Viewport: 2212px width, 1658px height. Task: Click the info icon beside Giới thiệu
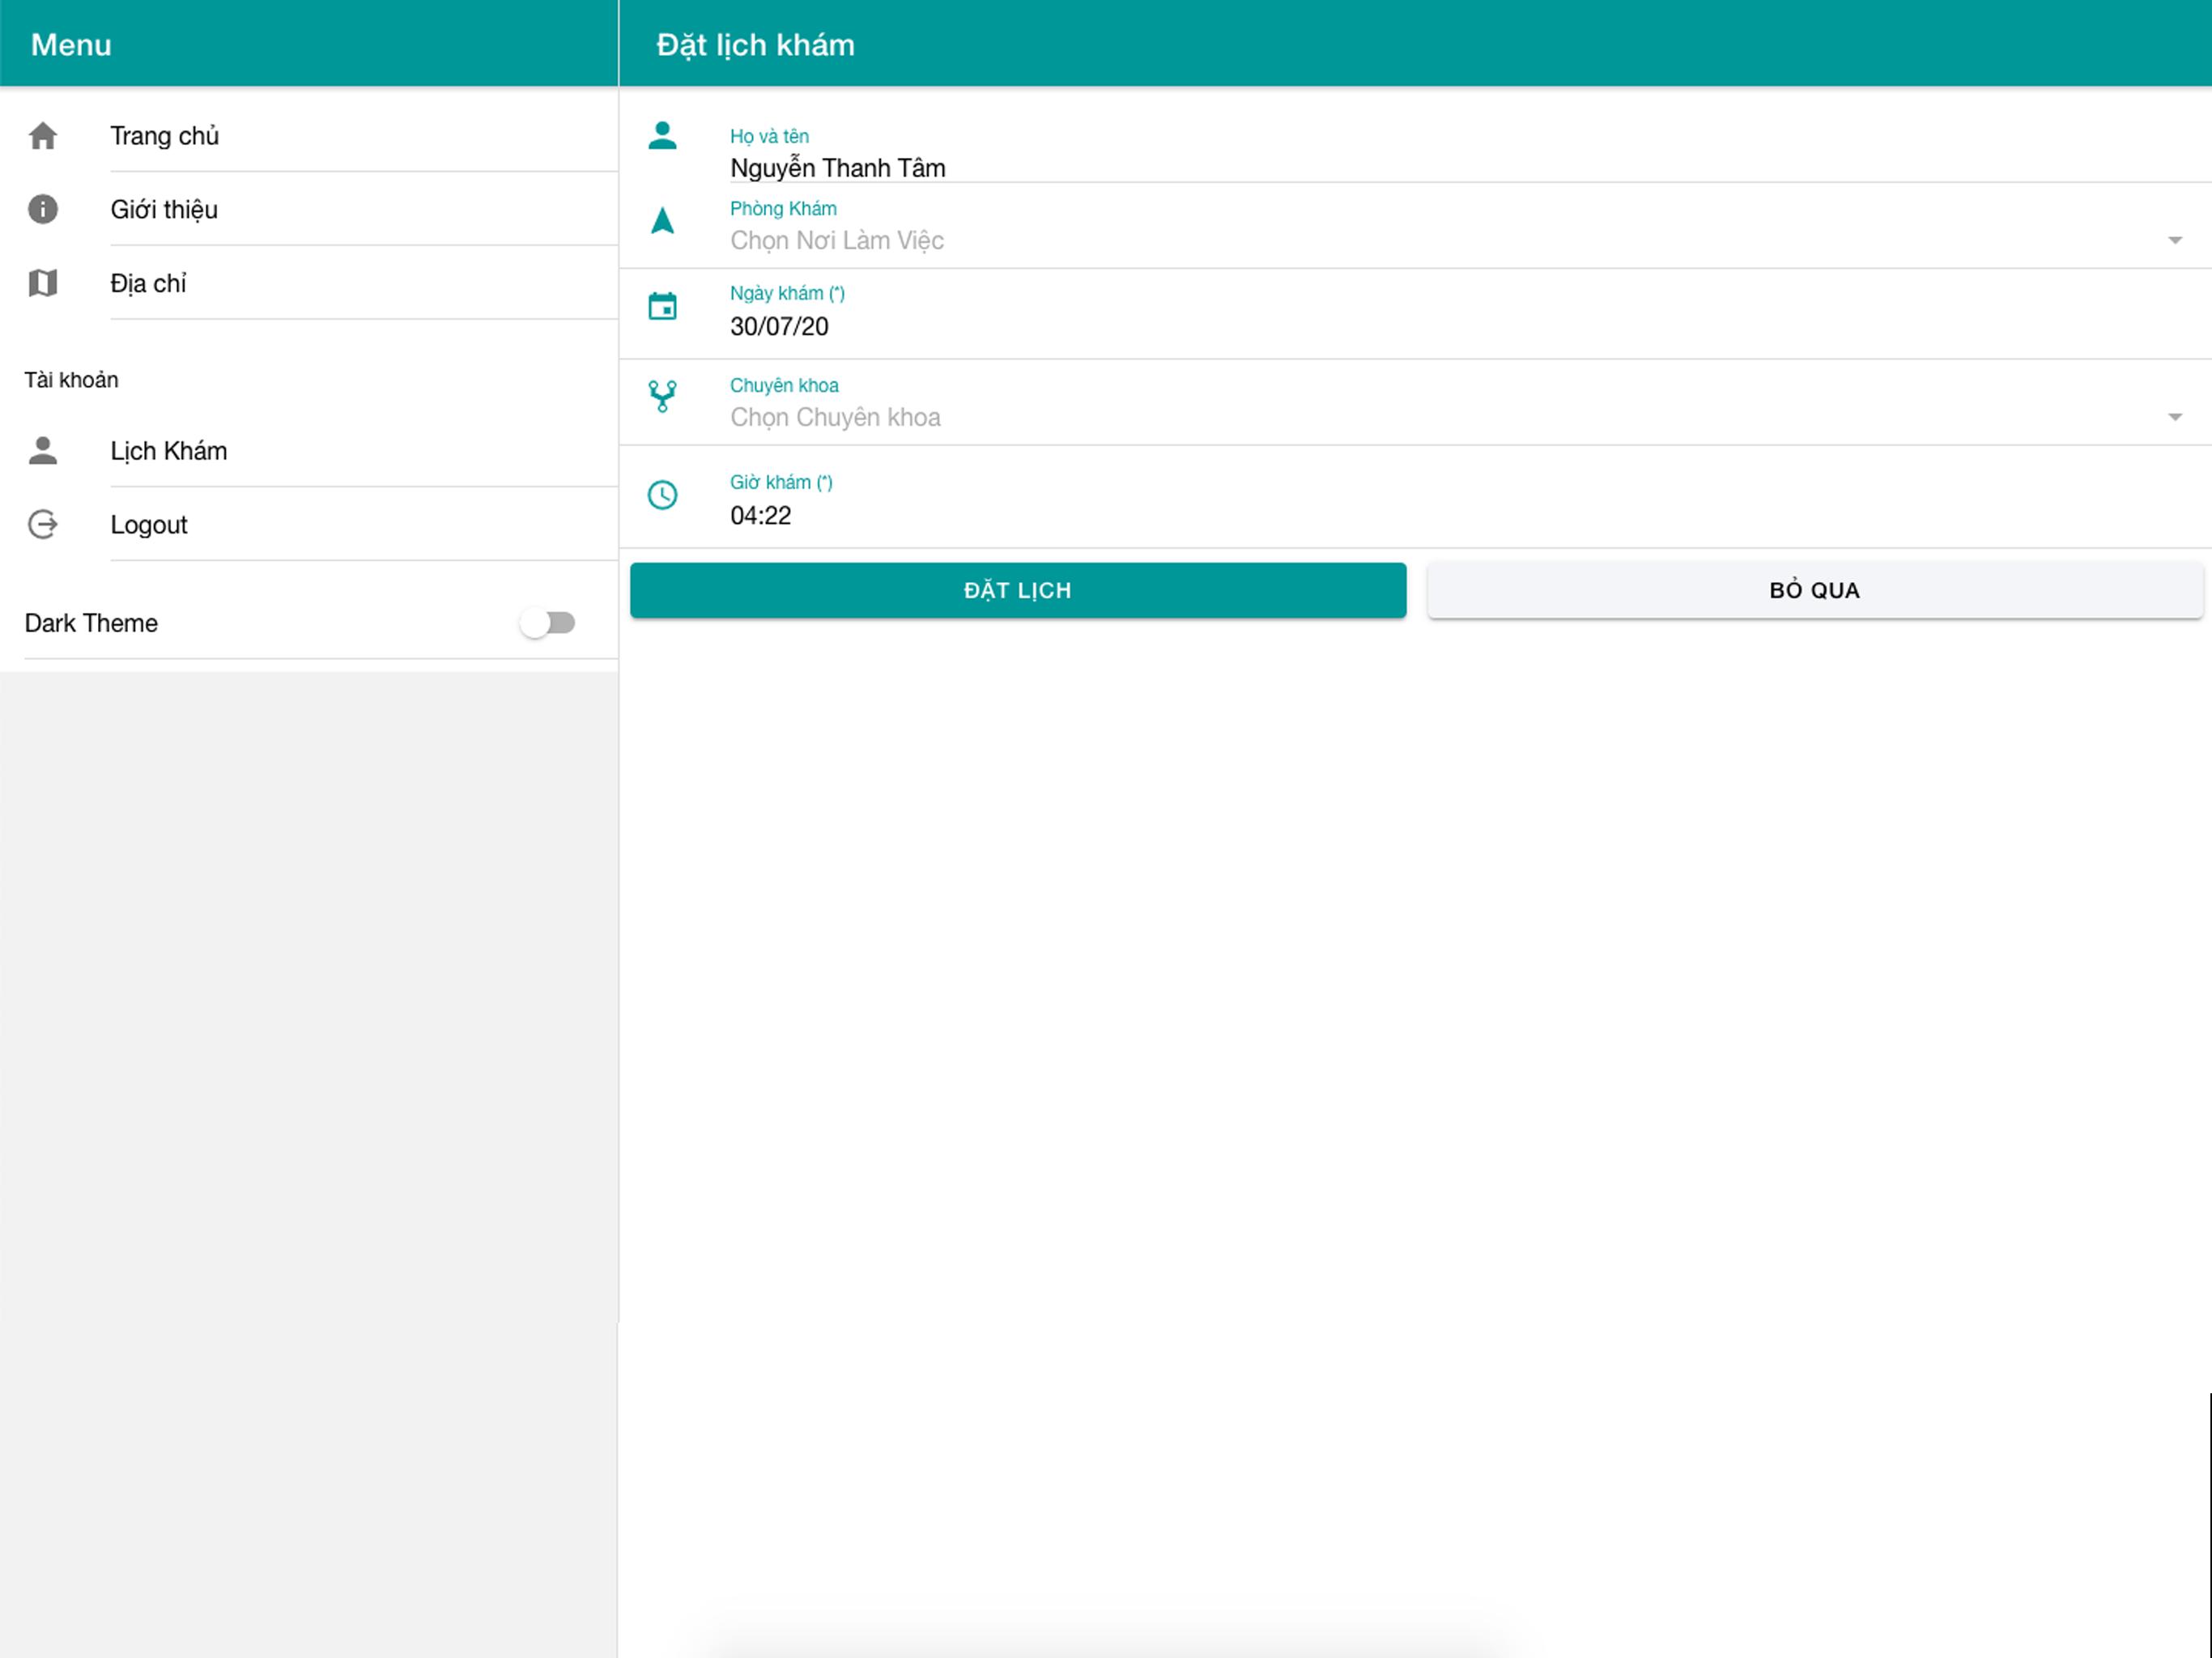43,209
